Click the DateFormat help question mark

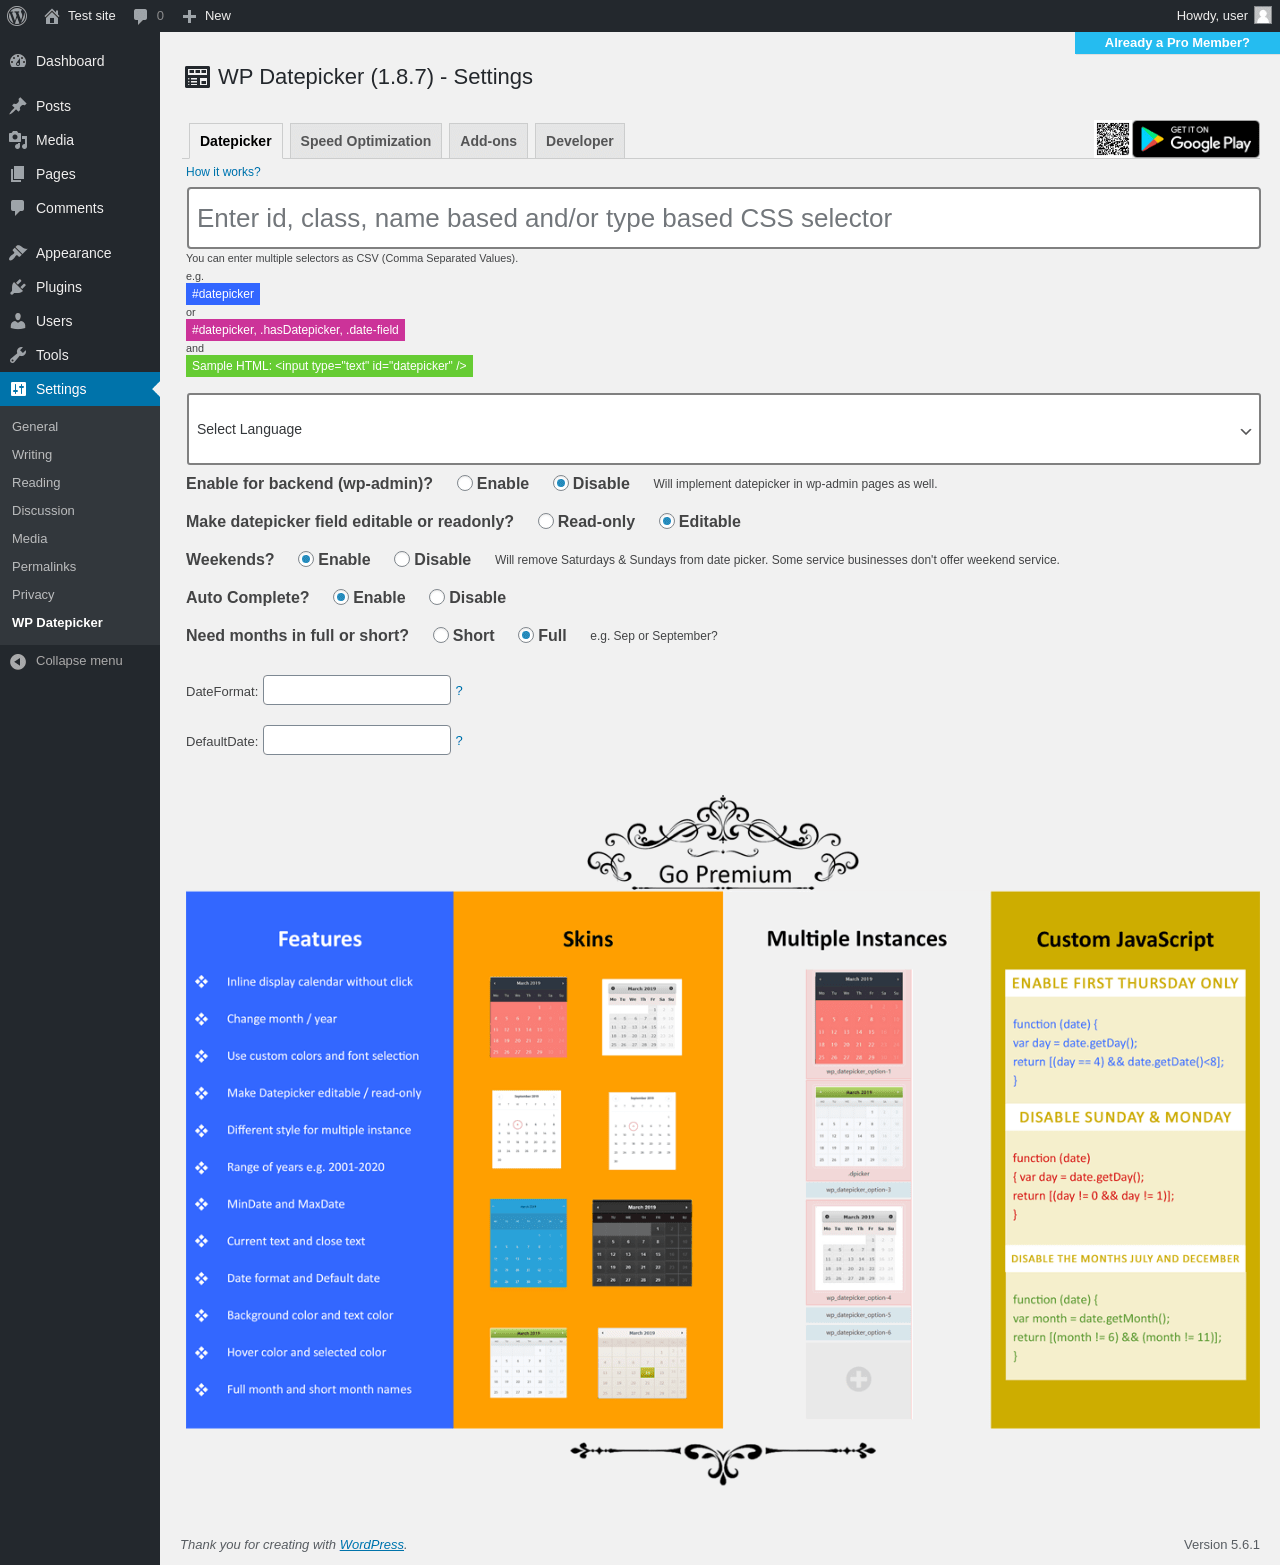(459, 691)
